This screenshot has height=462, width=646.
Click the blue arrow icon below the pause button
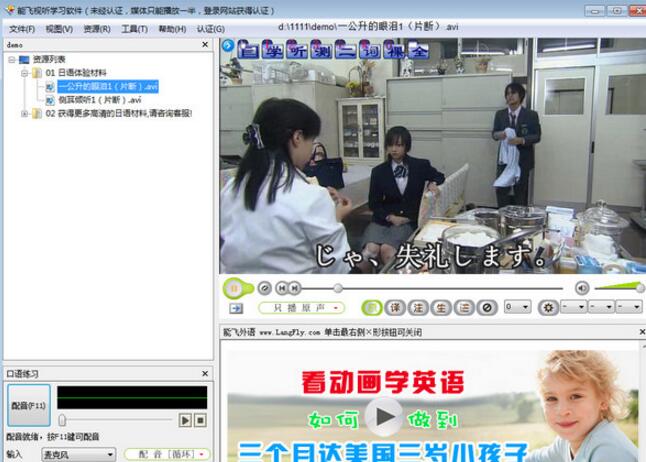236,308
